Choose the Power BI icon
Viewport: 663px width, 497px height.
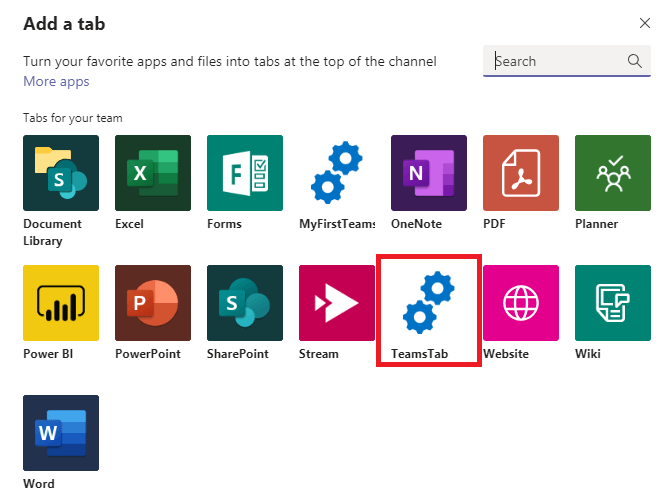pyautogui.click(x=61, y=303)
